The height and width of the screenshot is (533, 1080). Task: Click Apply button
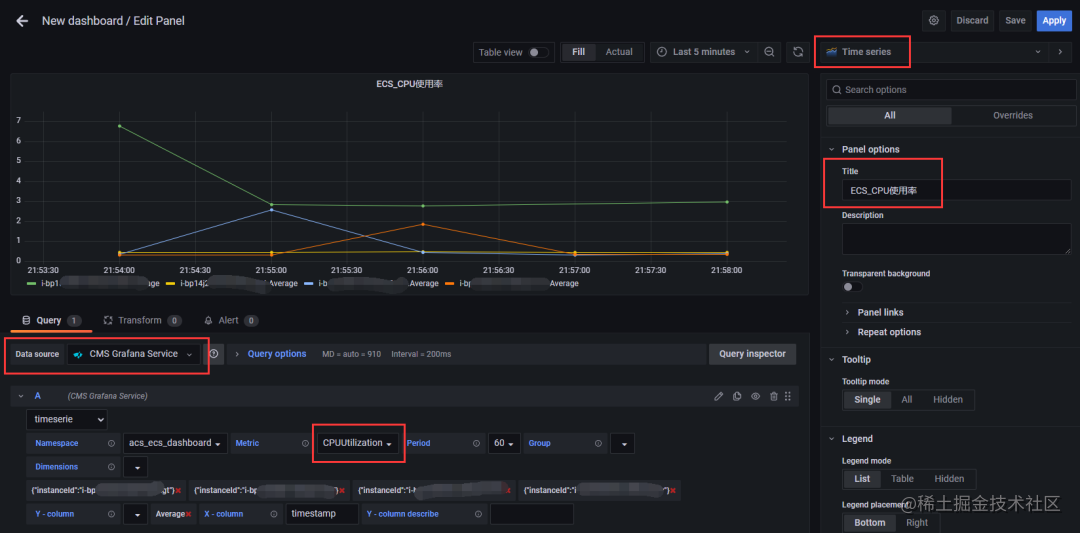coord(1054,21)
